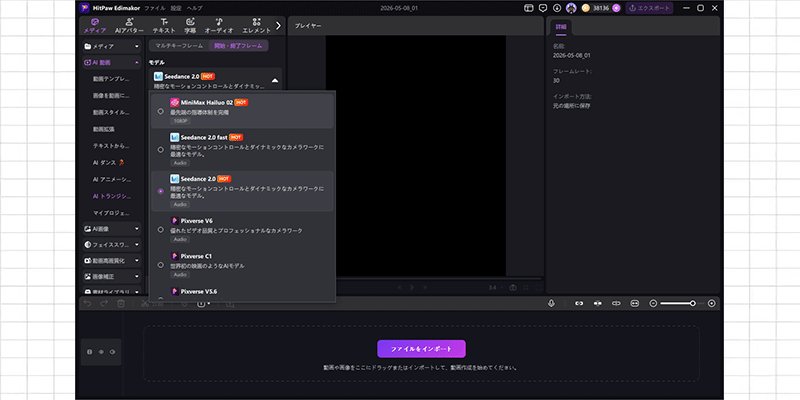This screenshot has width=800, height=400.
Task: Click the Seedance 2.0 fast model icon
Action: coord(174,137)
